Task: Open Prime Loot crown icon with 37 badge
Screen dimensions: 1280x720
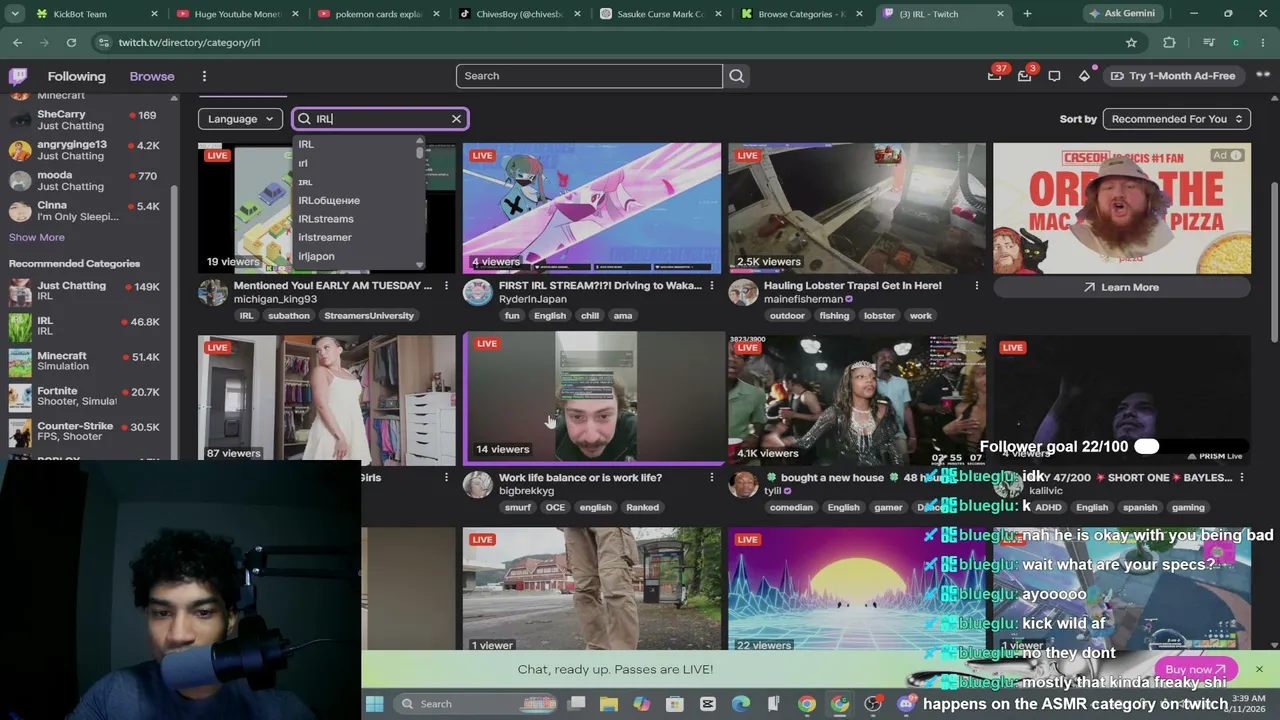Action: point(995,76)
